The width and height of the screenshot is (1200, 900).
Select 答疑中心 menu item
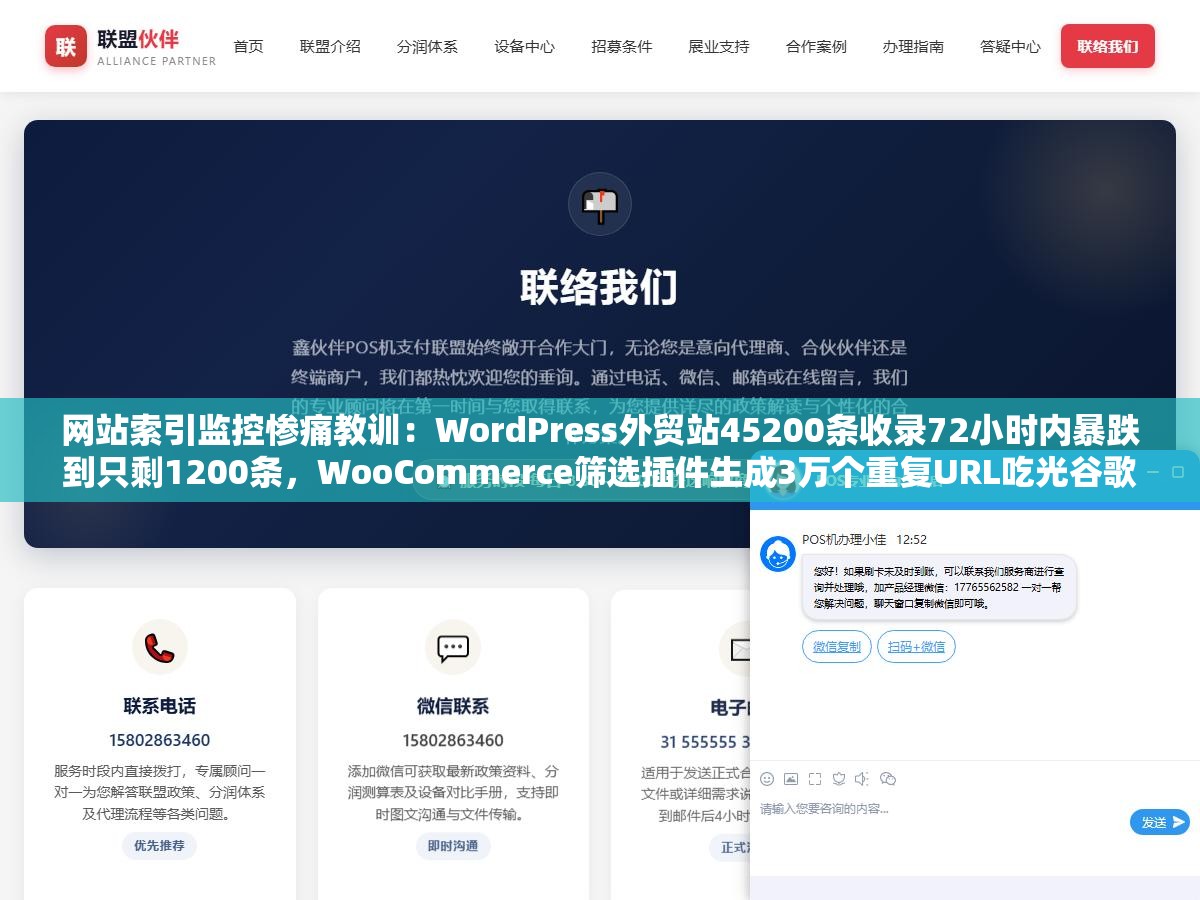click(x=1010, y=46)
